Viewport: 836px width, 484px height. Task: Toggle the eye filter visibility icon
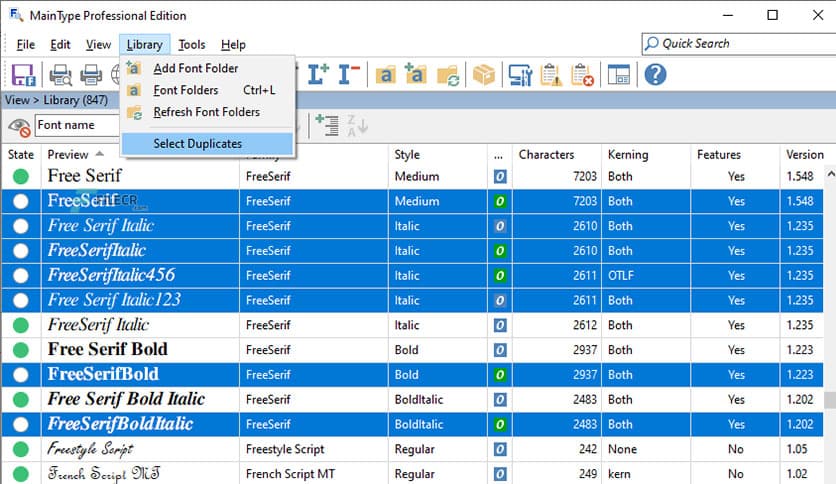19,126
